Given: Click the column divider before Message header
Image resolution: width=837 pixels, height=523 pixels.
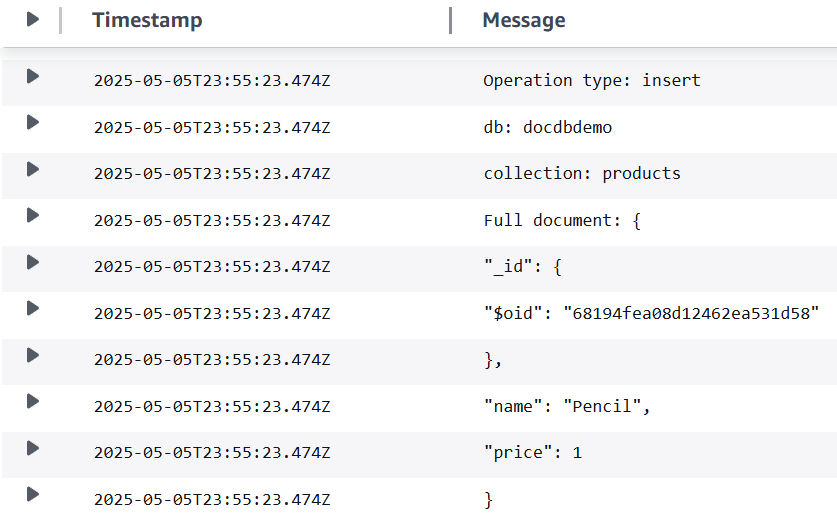Looking at the screenshot, I should point(451,20).
